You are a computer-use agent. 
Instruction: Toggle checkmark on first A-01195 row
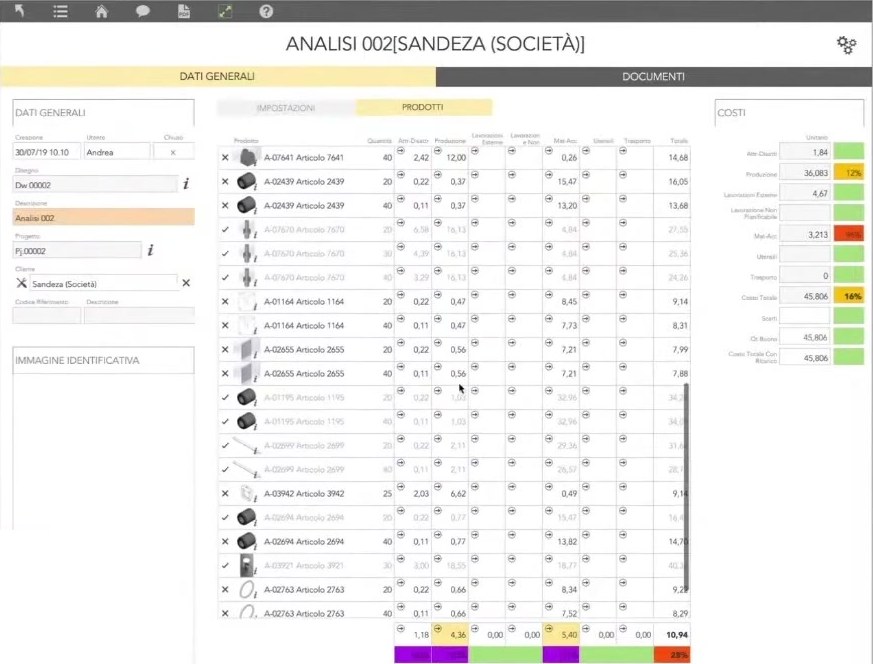click(x=225, y=397)
